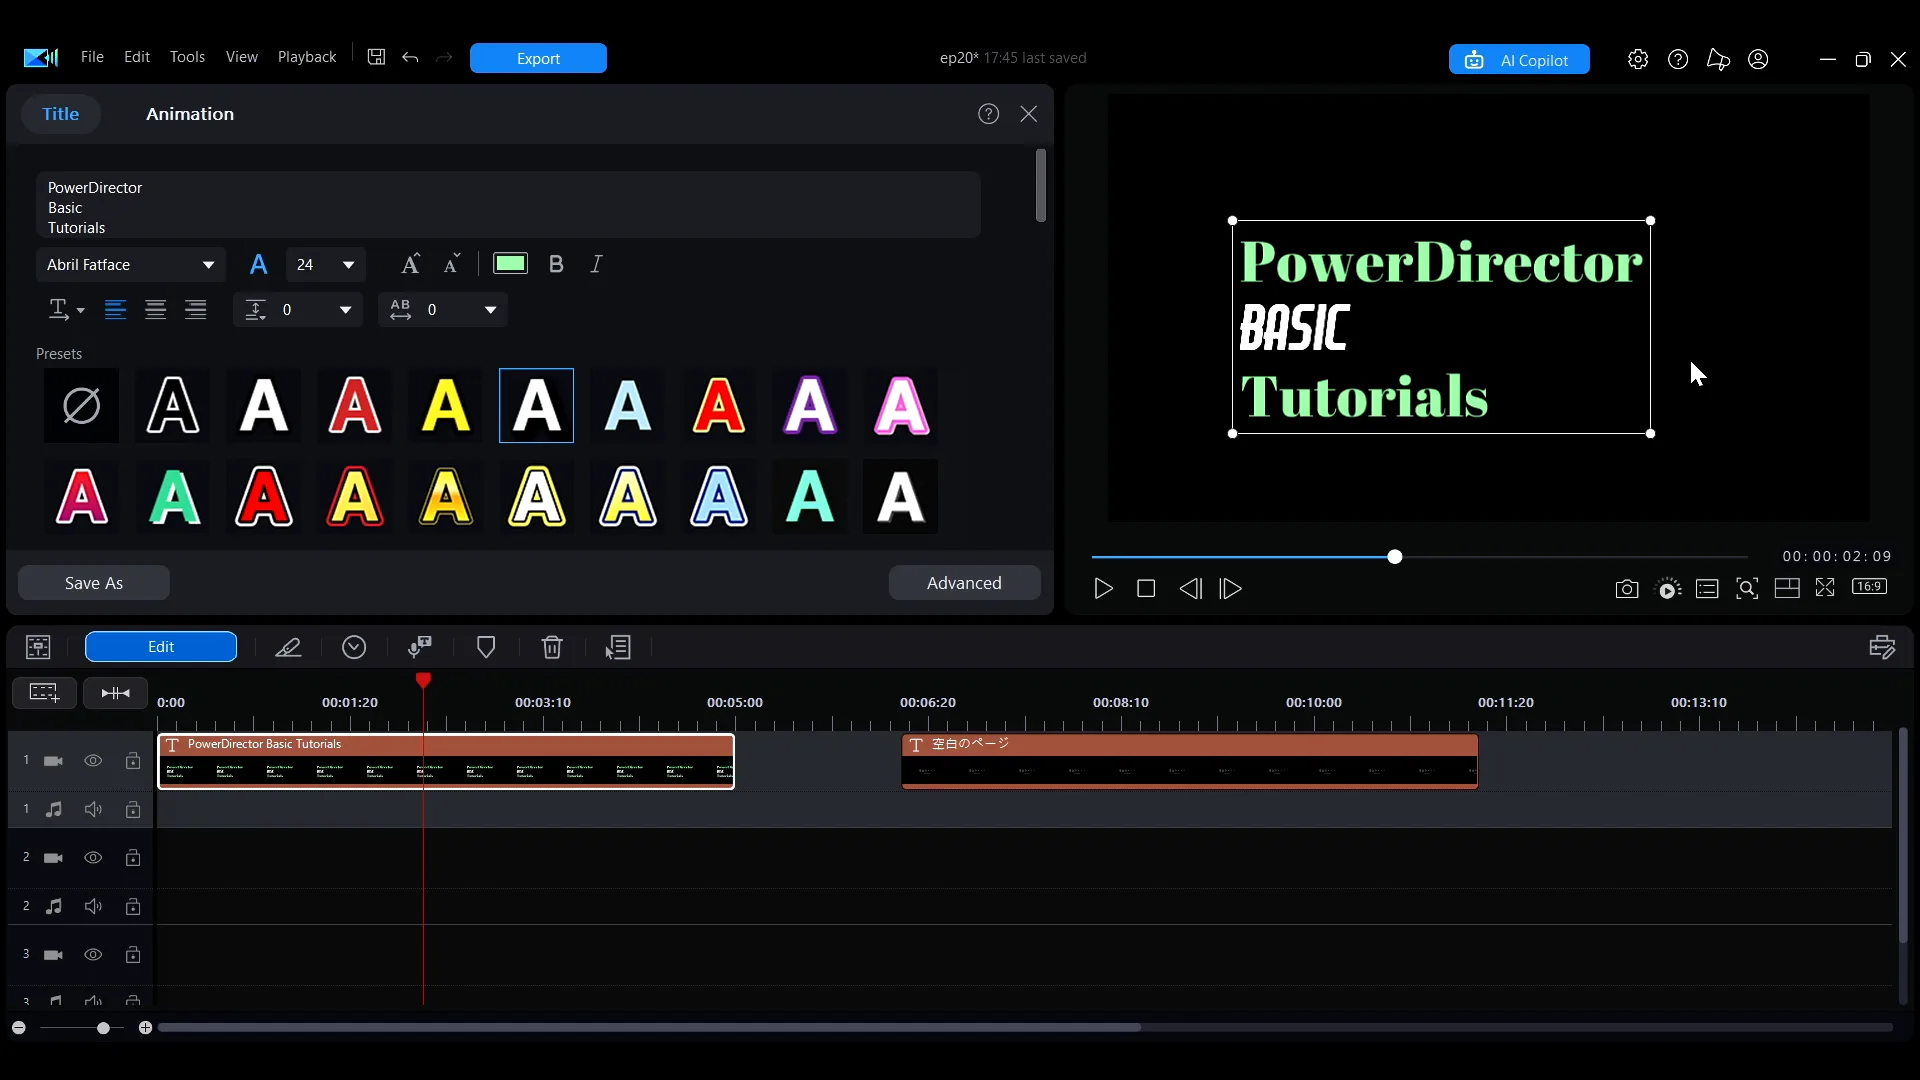The height and width of the screenshot is (1080, 1920).
Task: Click Save As for the title template
Action: pyautogui.click(x=94, y=583)
